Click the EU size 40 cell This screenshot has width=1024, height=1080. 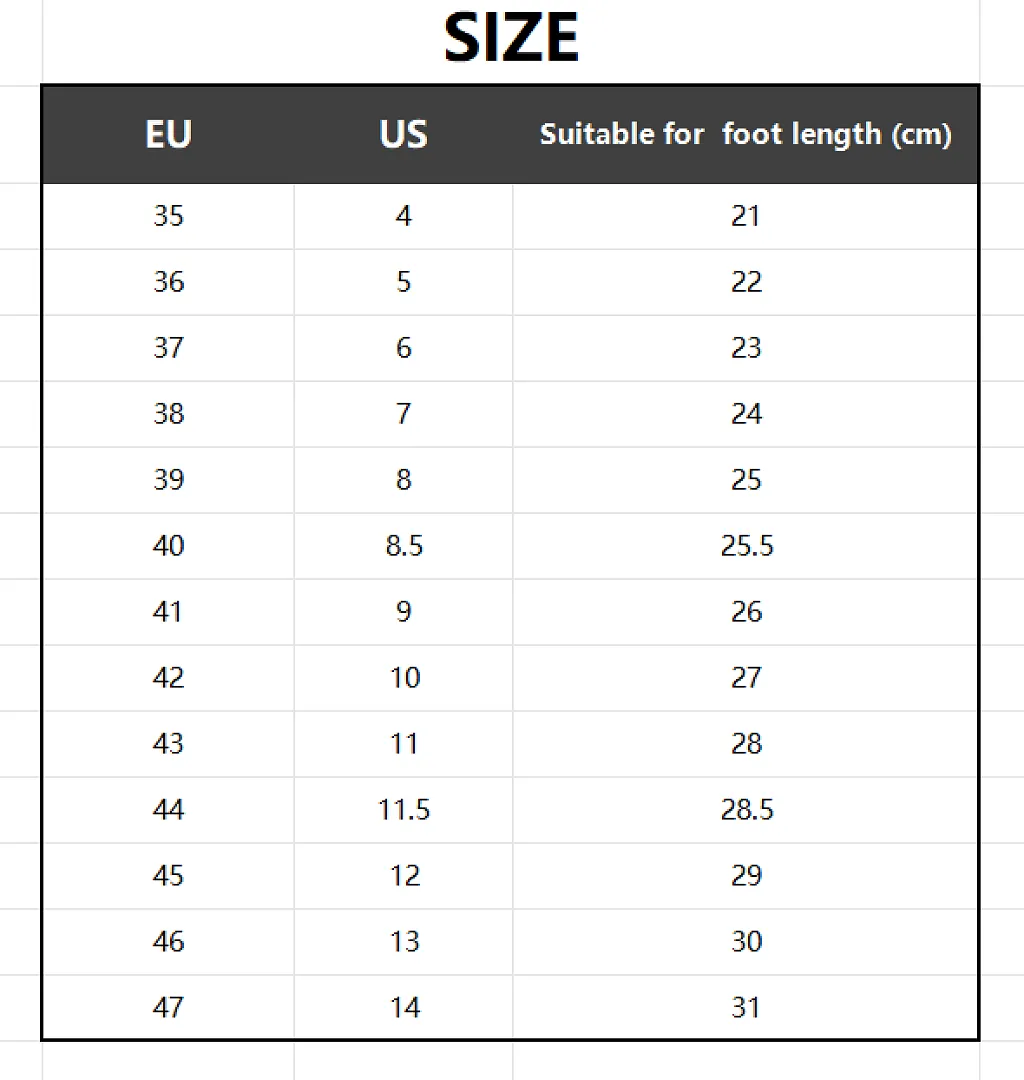click(169, 546)
